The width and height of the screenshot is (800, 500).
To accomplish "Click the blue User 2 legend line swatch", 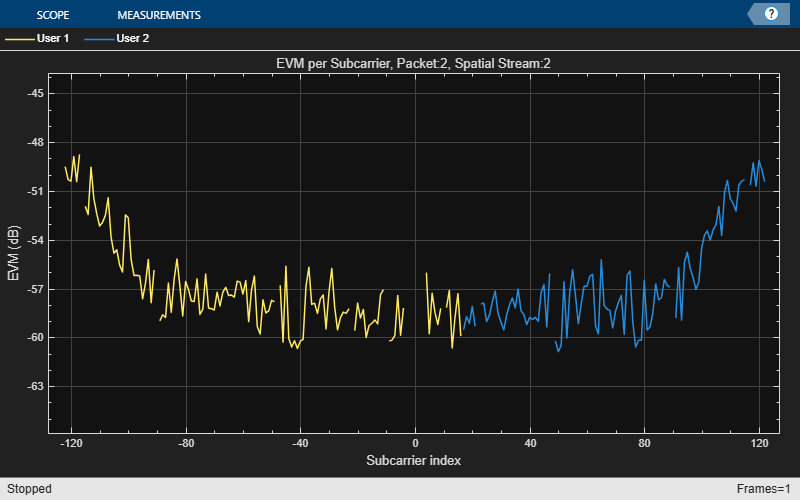I will tap(98, 39).
